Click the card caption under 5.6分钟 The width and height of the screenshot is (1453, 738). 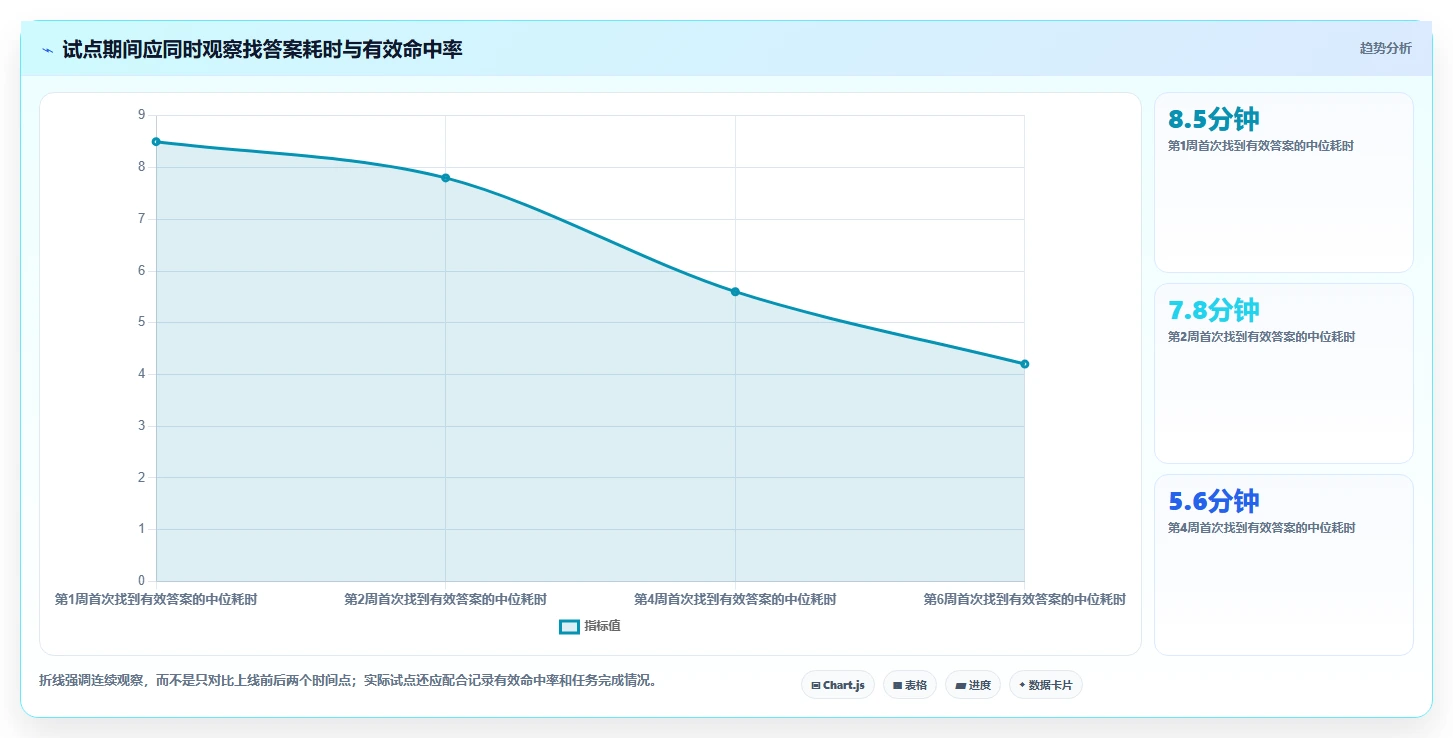[x=1261, y=528]
